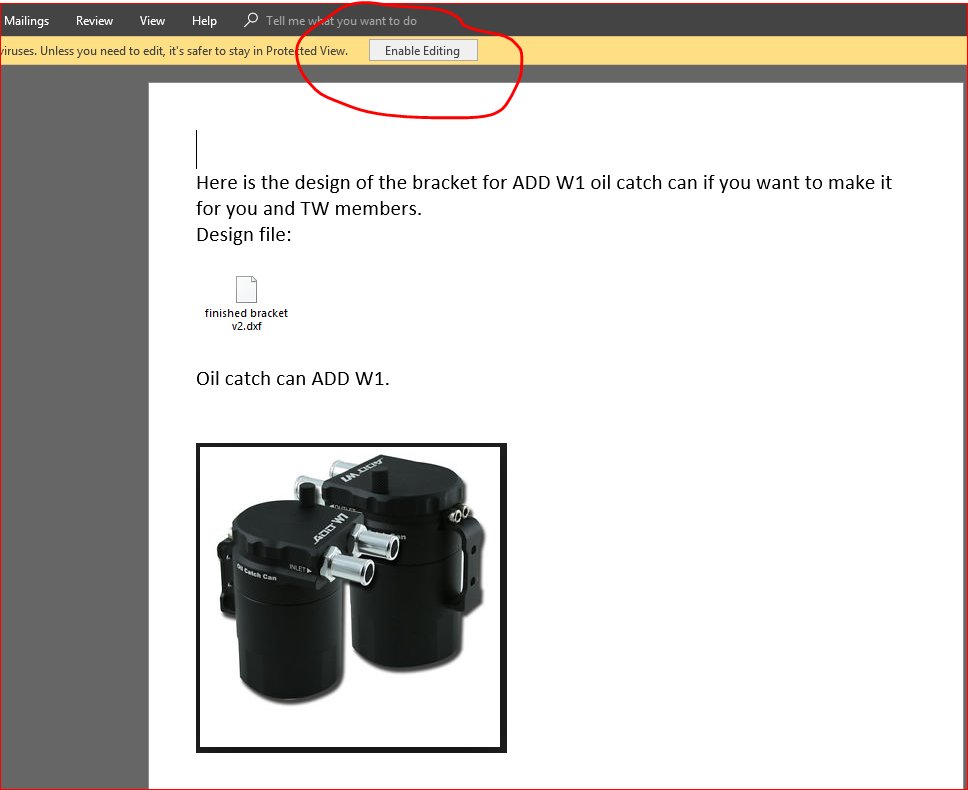Click the Enable Editing button
968x790 pixels.
tap(423, 51)
